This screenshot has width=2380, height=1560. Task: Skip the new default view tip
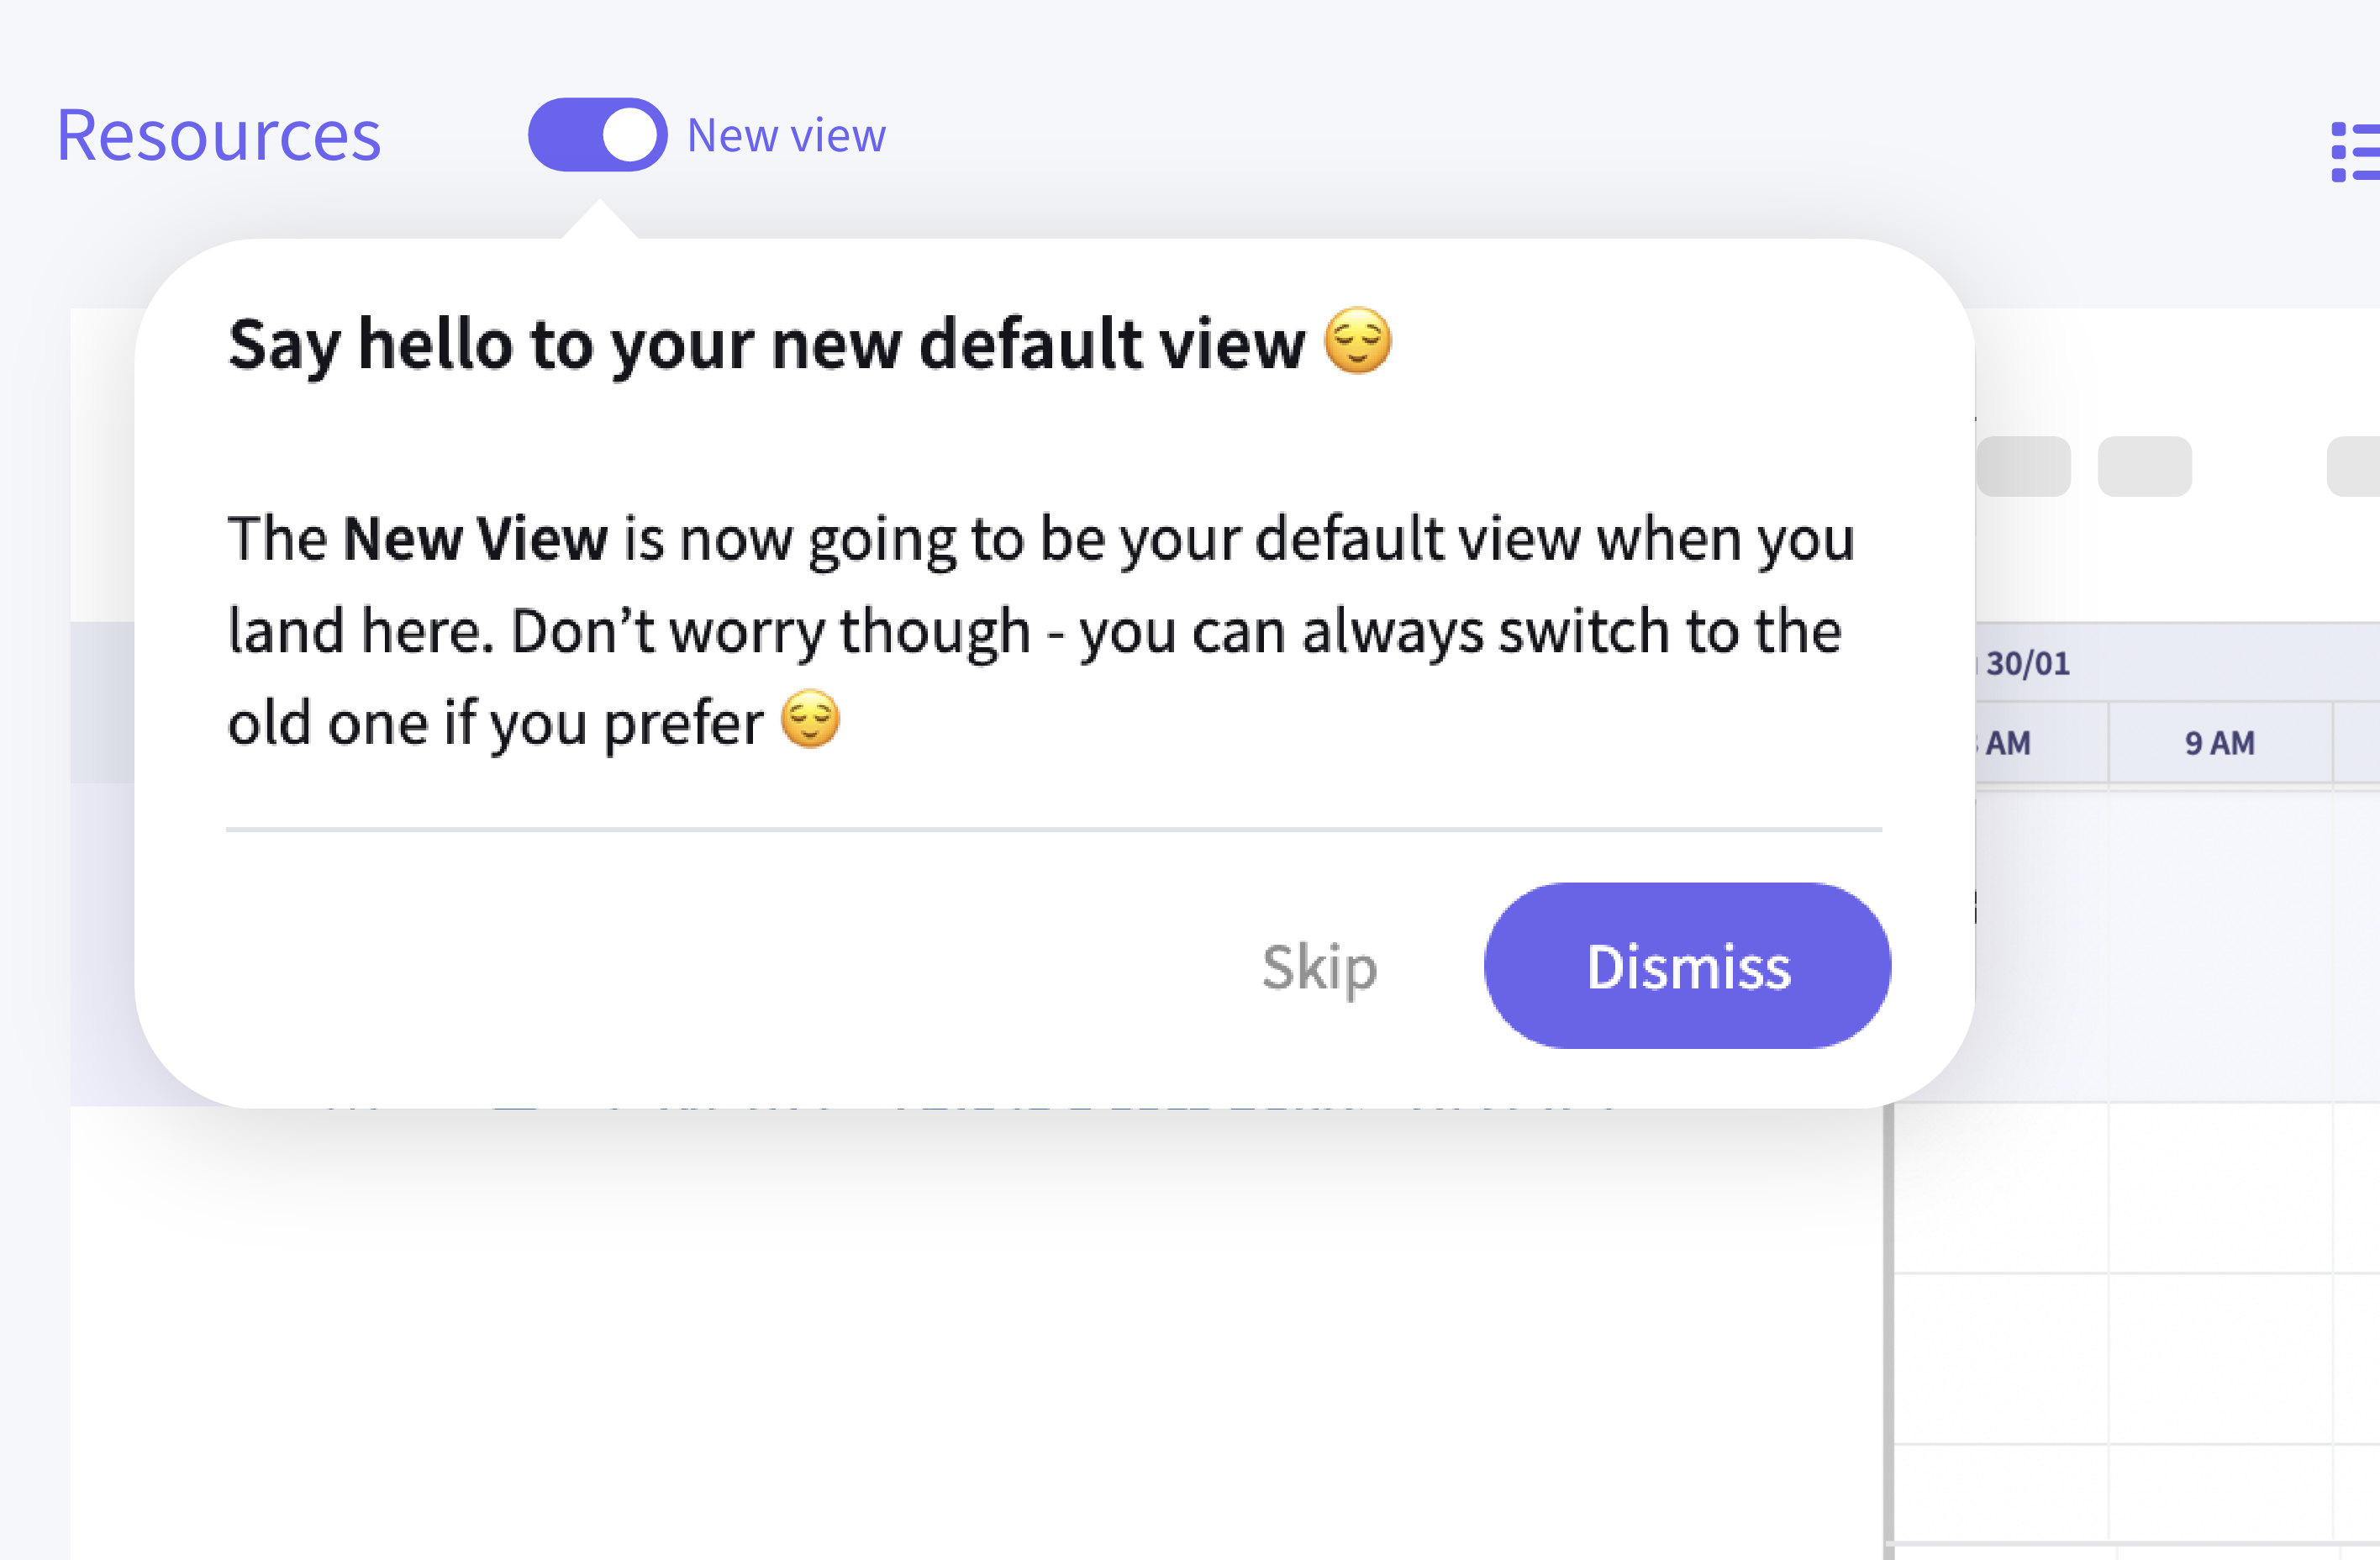(x=1319, y=967)
